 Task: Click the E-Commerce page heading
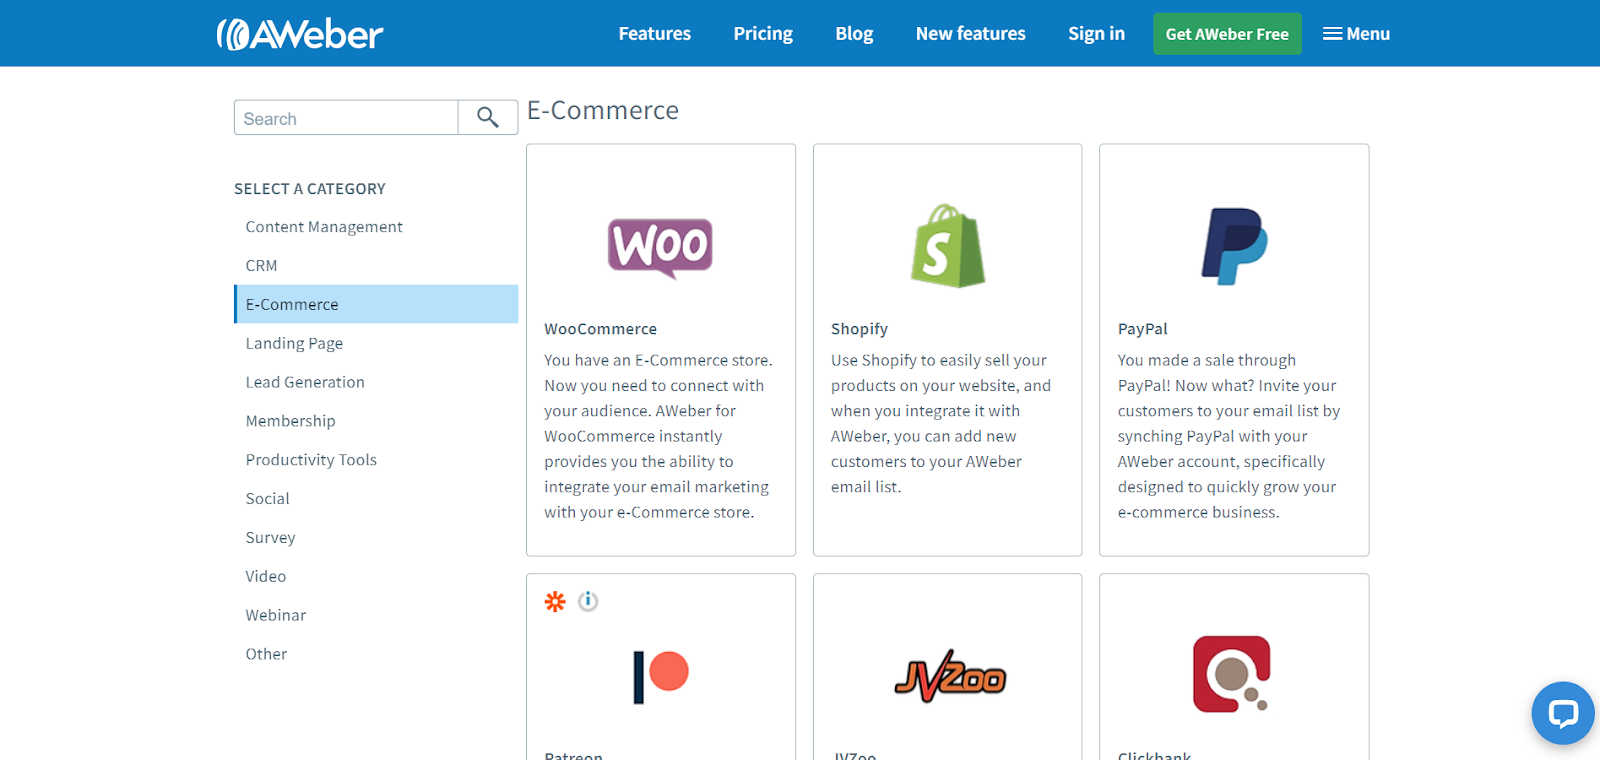(x=603, y=110)
